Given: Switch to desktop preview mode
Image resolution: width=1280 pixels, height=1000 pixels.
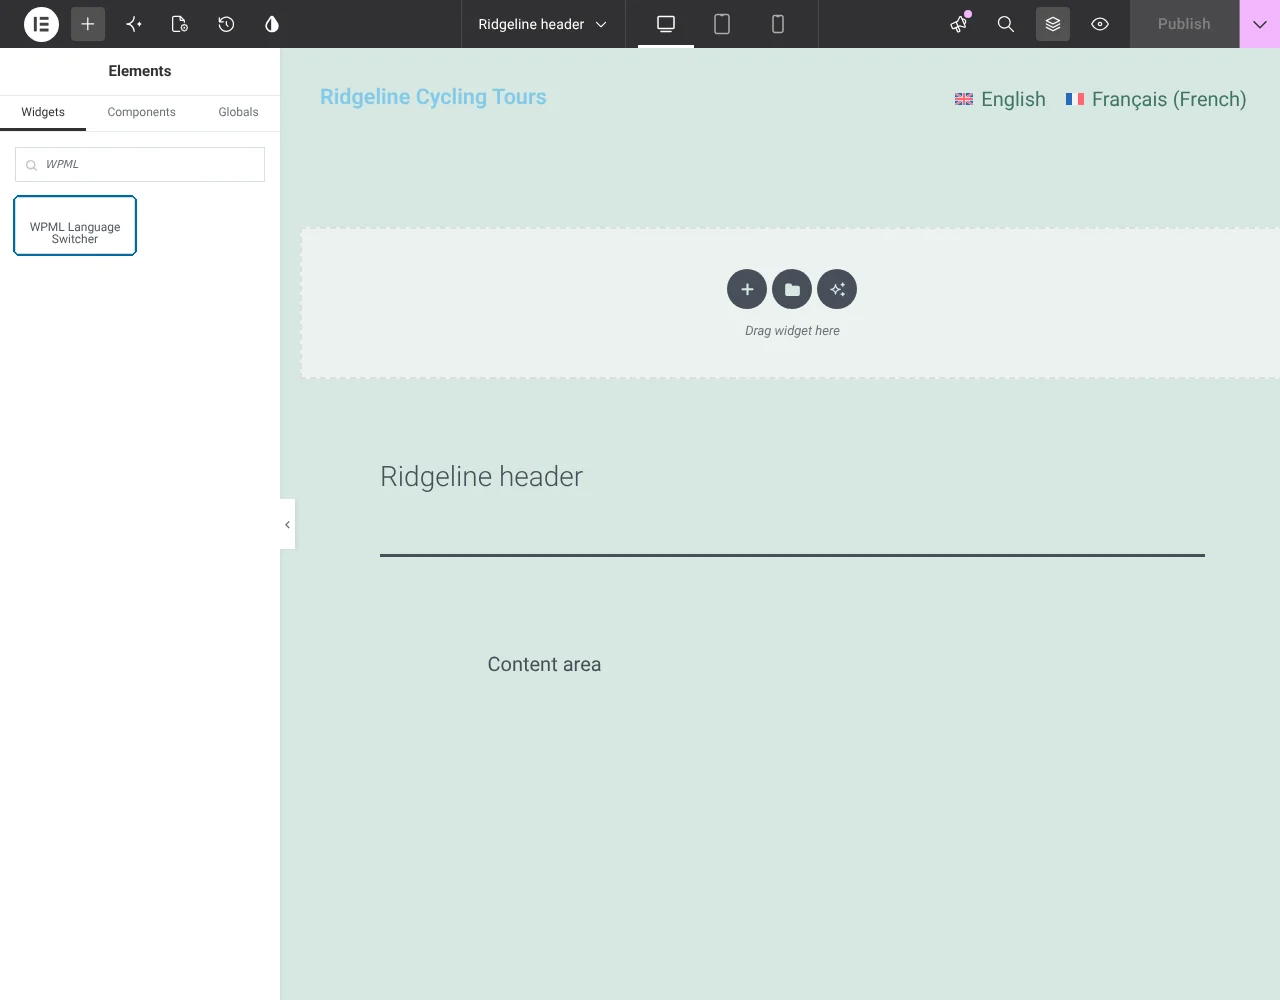Looking at the screenshot, I should (666, 24).
